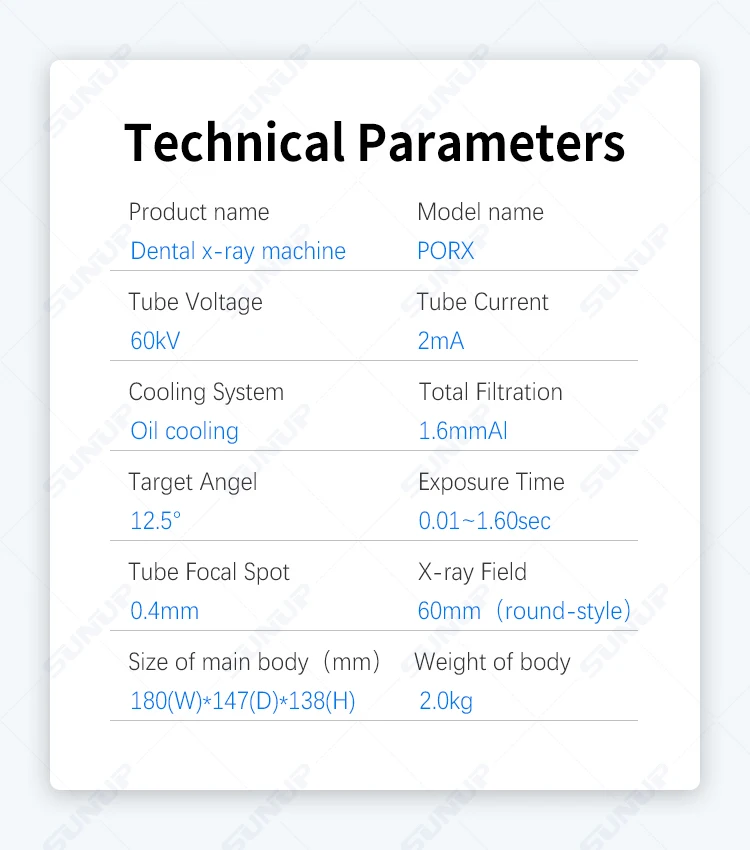Click the Model name label

(x=480, y=212)
